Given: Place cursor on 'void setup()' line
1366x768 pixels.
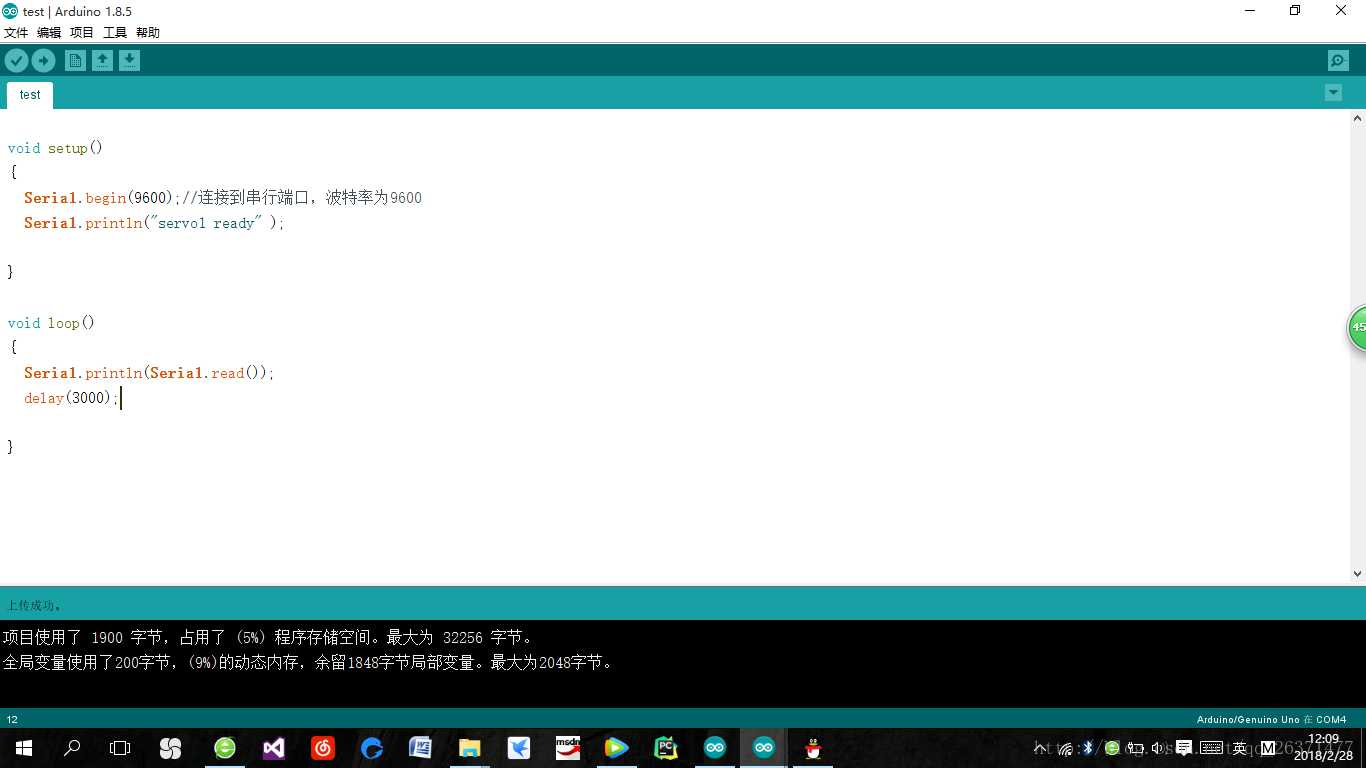Looking at the screenshot, I should coord(55,148).
